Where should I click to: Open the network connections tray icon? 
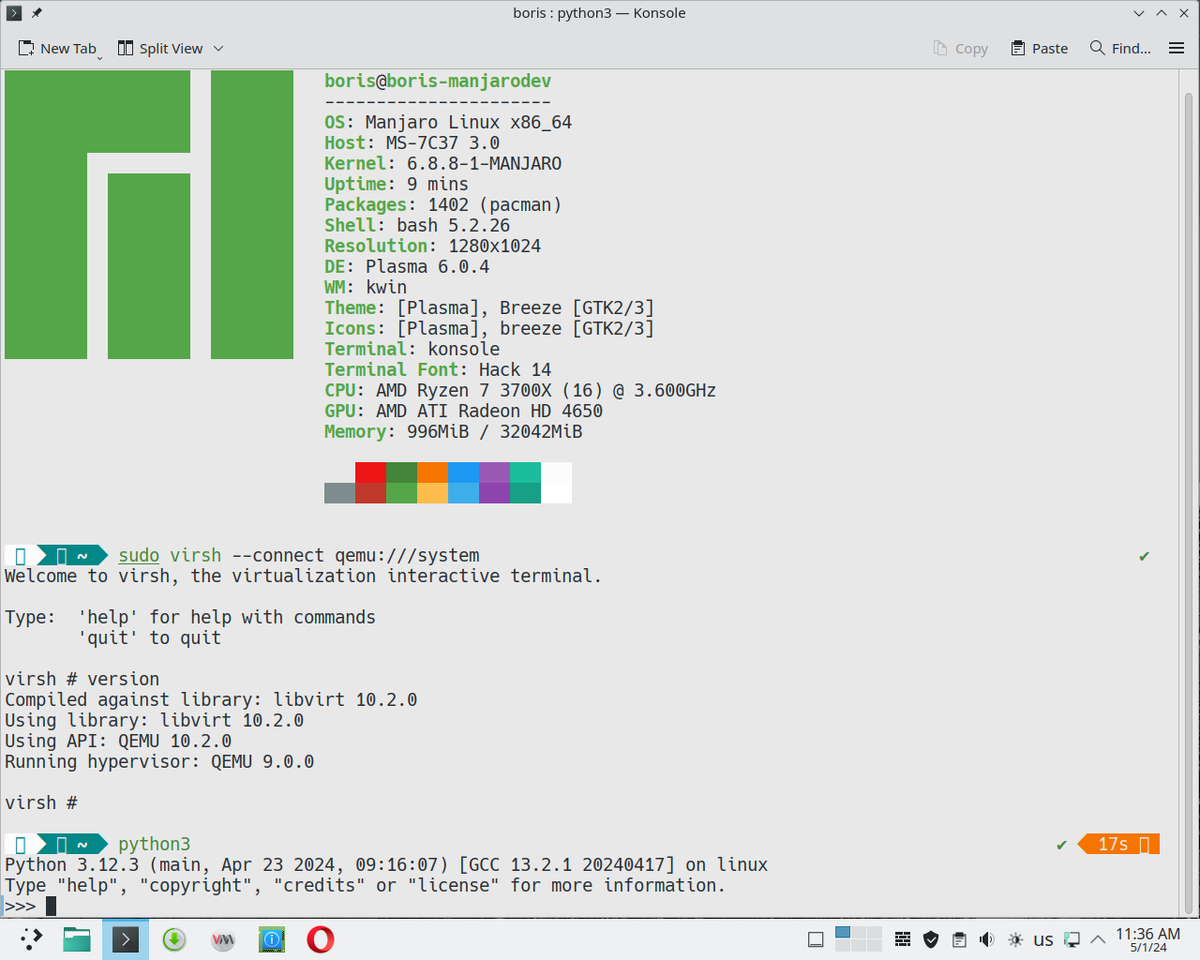coord(1072,940)
